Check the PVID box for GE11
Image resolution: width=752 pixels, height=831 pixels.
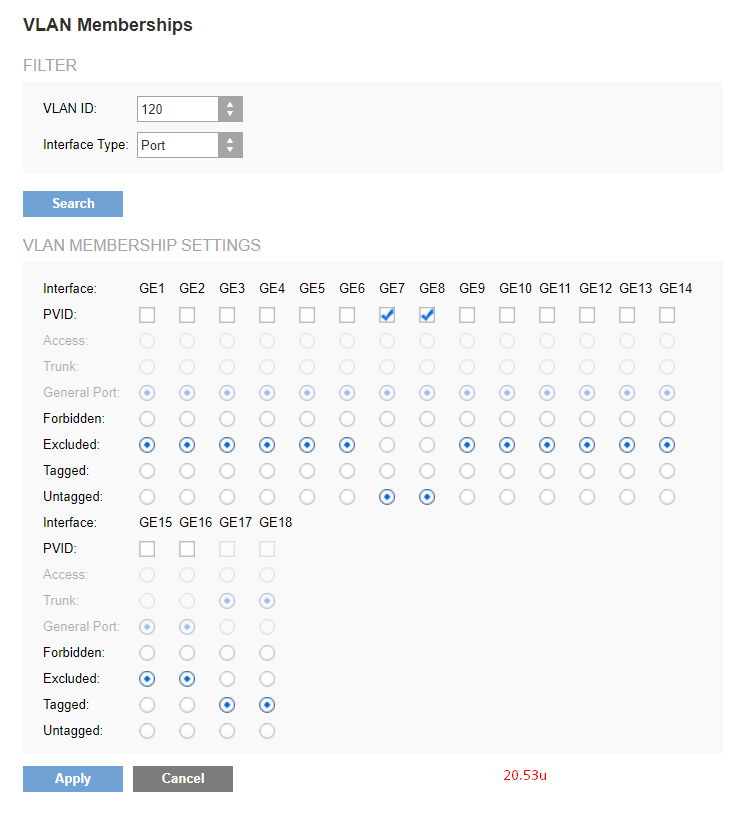pyautogui.click(x=547, y=315)
